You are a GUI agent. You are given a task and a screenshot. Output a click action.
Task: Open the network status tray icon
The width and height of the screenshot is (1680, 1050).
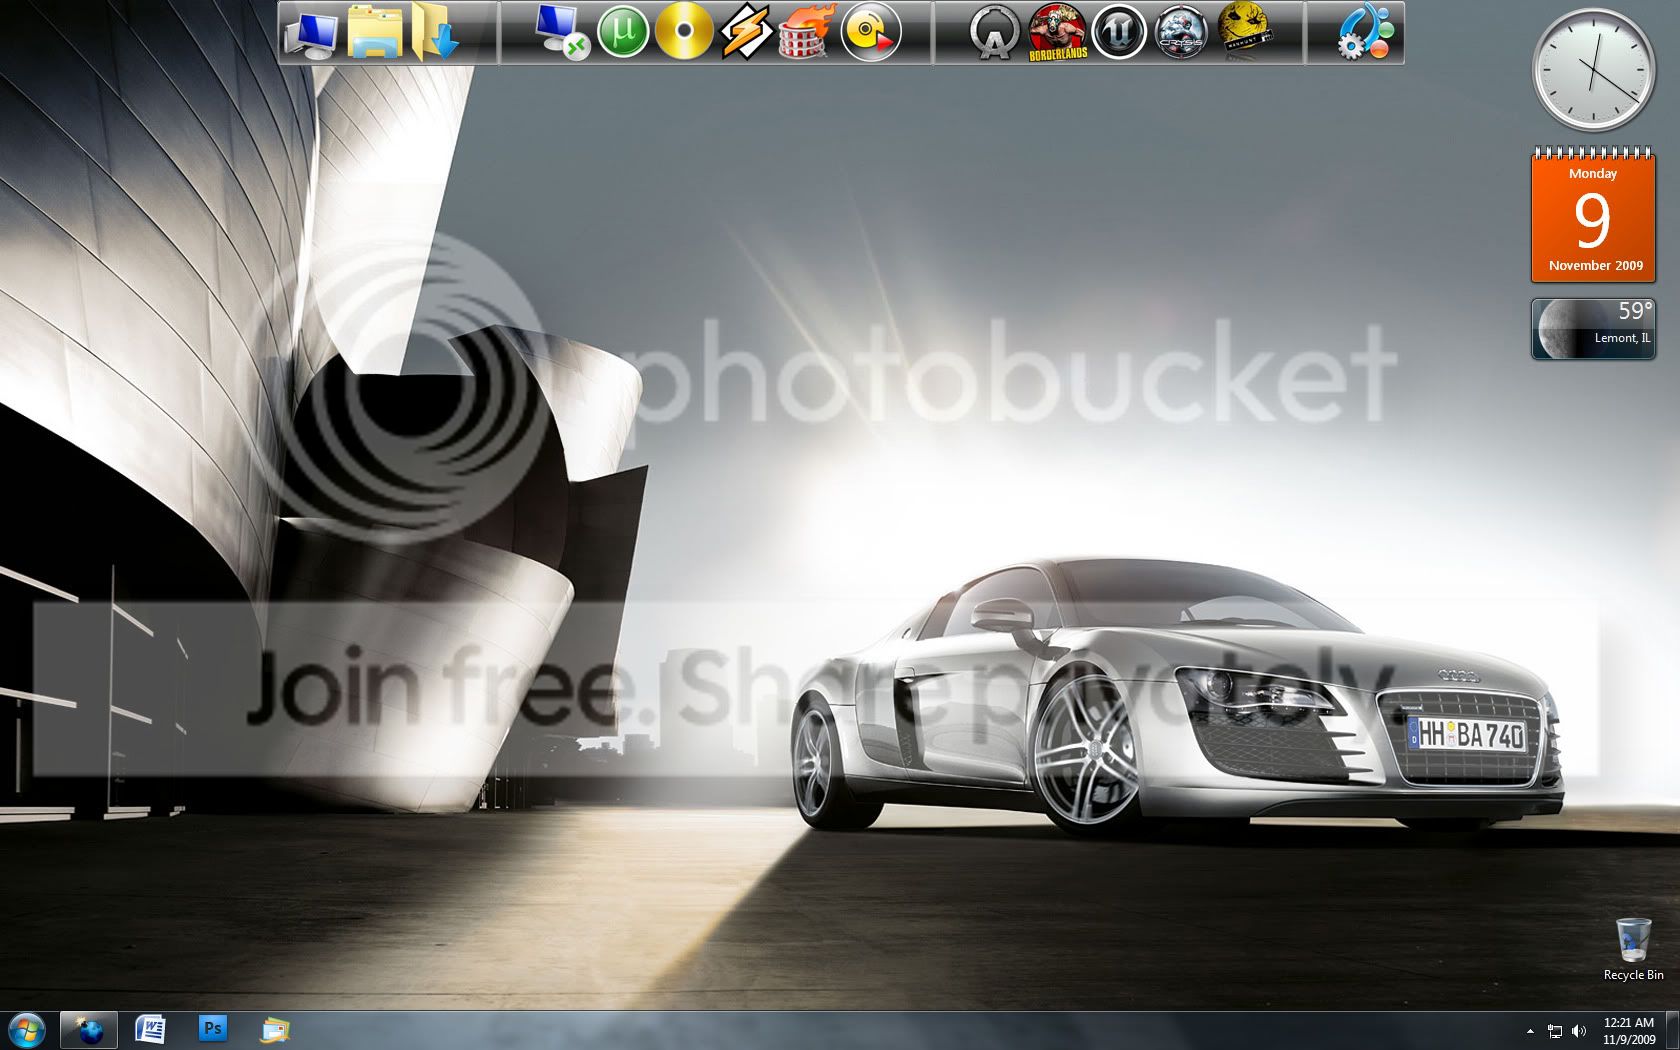point(1555,1031)
